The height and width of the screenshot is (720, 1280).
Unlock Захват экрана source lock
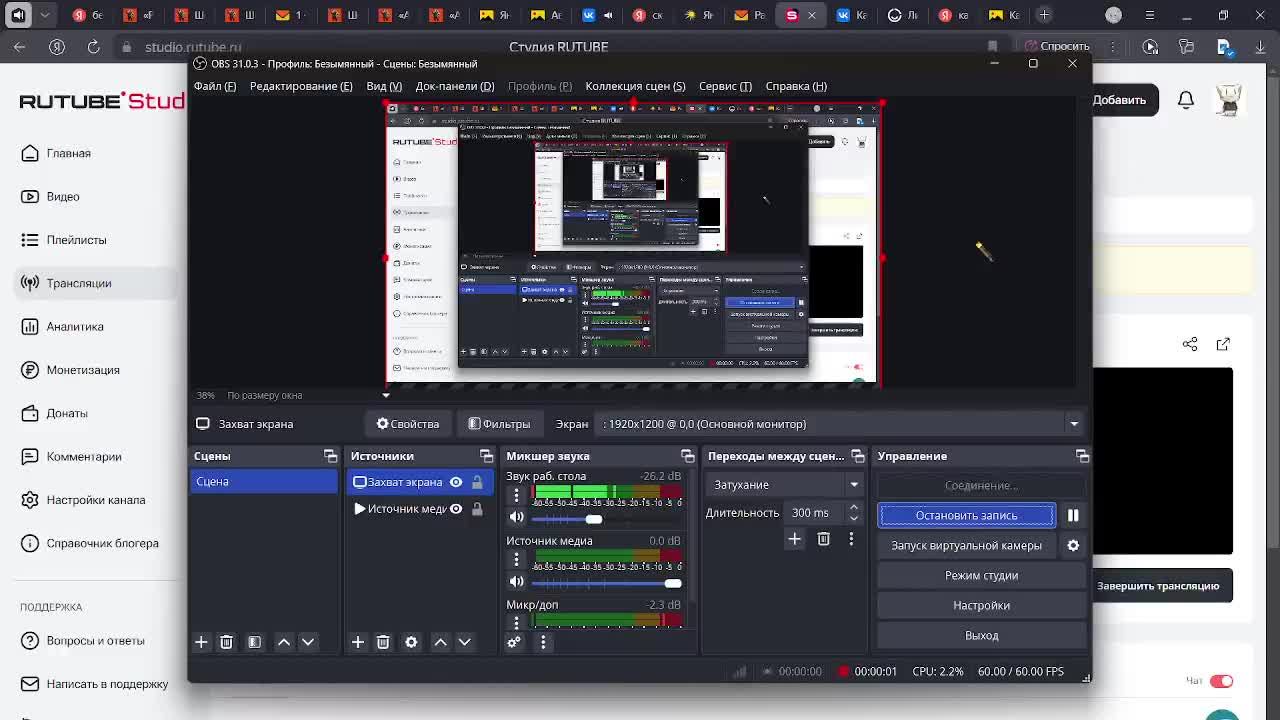click(x=477, y=482)
